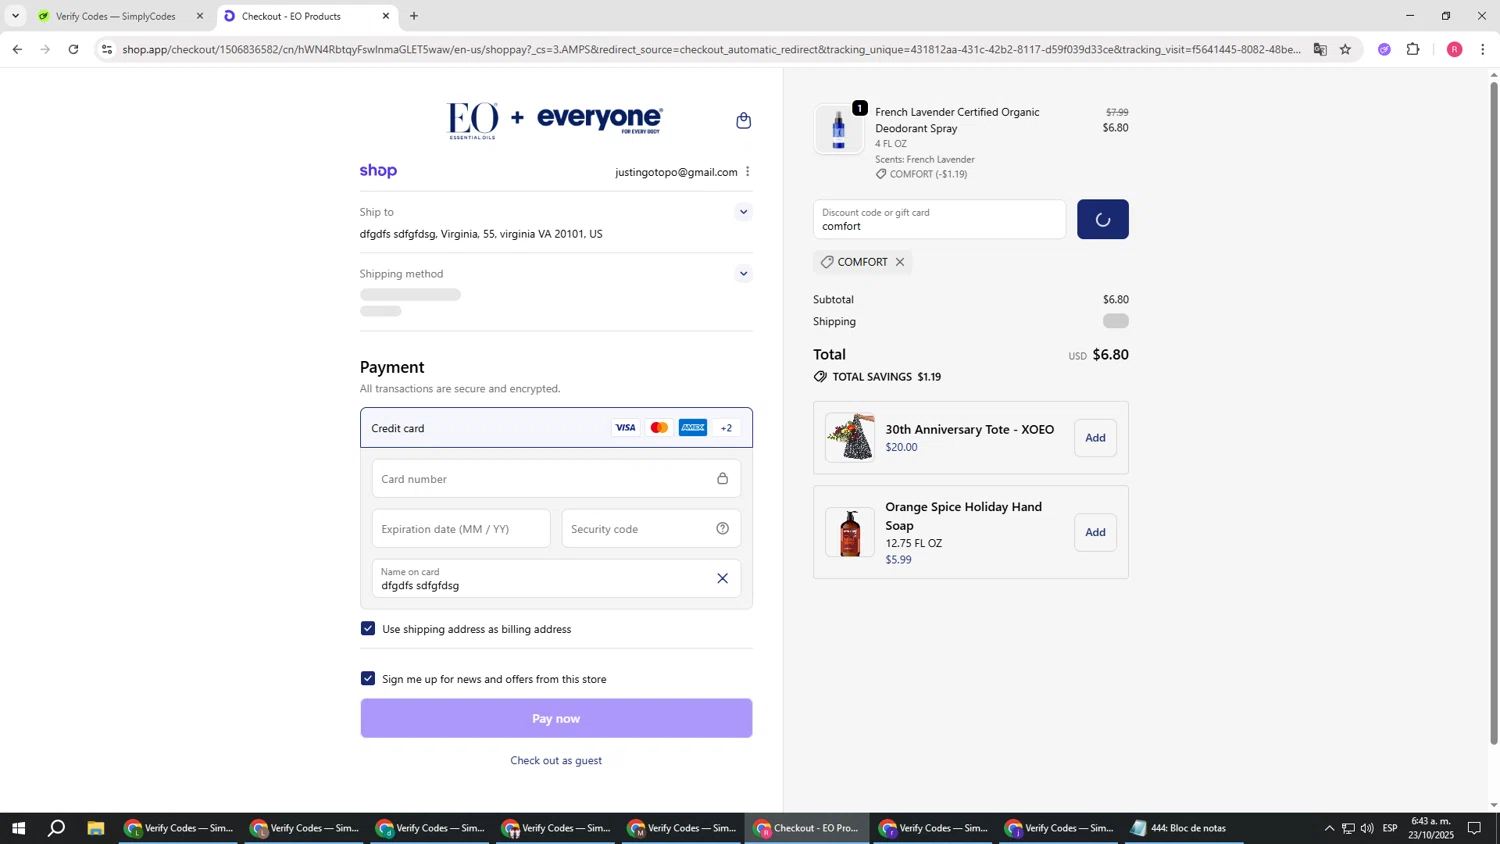The width and height of the screenshot is (1500, 844).
Task: Add the 30th Anniversary Tote to order
Action: (1095, 438)
